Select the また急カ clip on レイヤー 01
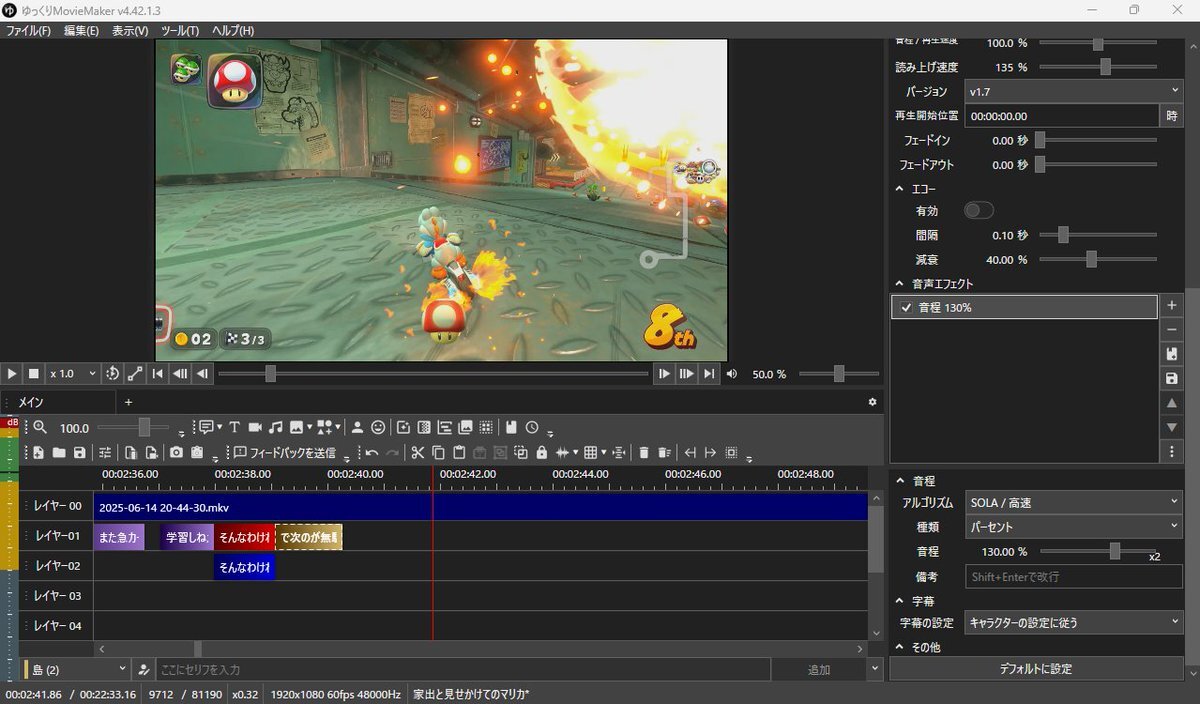The image size is (1200, 704). tap(119, 537)
